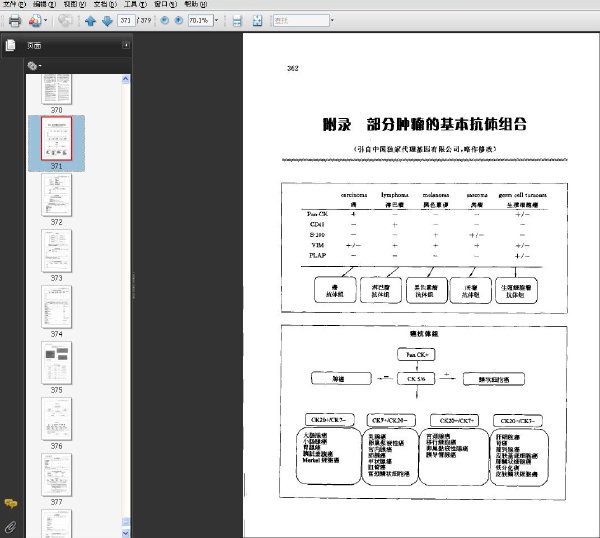Open the Attachments paperclip icon
This screenshot has width=600, height=538.
(10, 527)
